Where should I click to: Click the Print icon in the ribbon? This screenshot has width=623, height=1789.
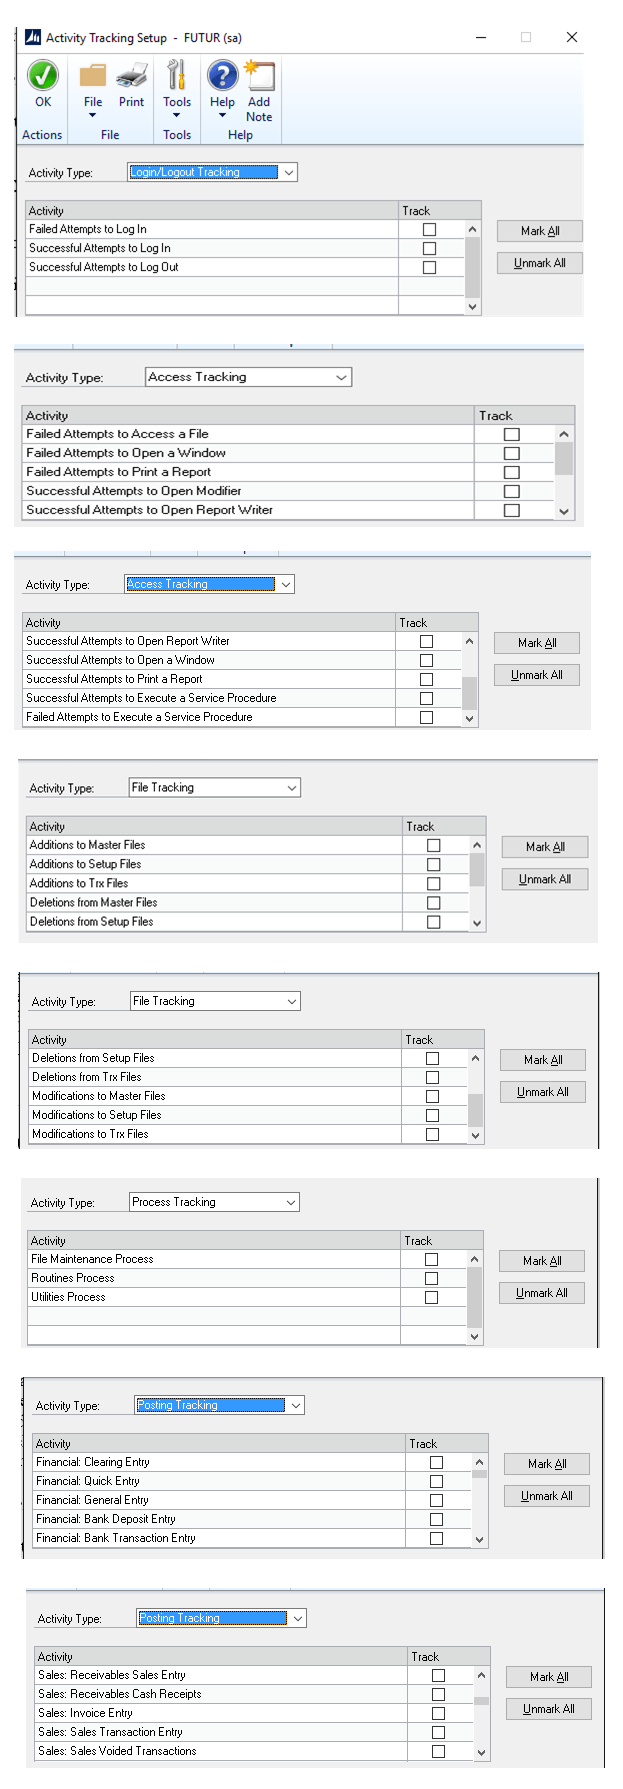pyautogui.click(x=131, y=75)
